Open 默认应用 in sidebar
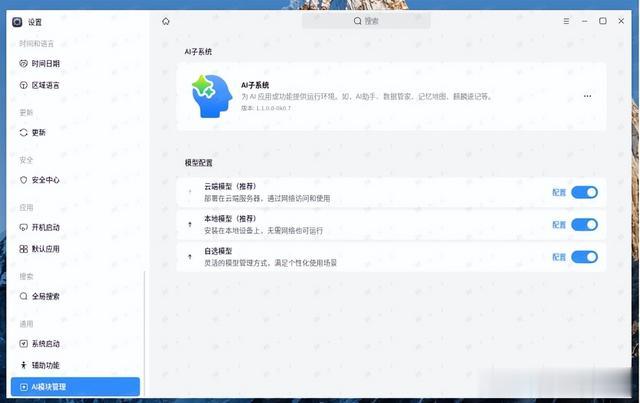The height and width of the screenshot is (403, 640). 75,249
